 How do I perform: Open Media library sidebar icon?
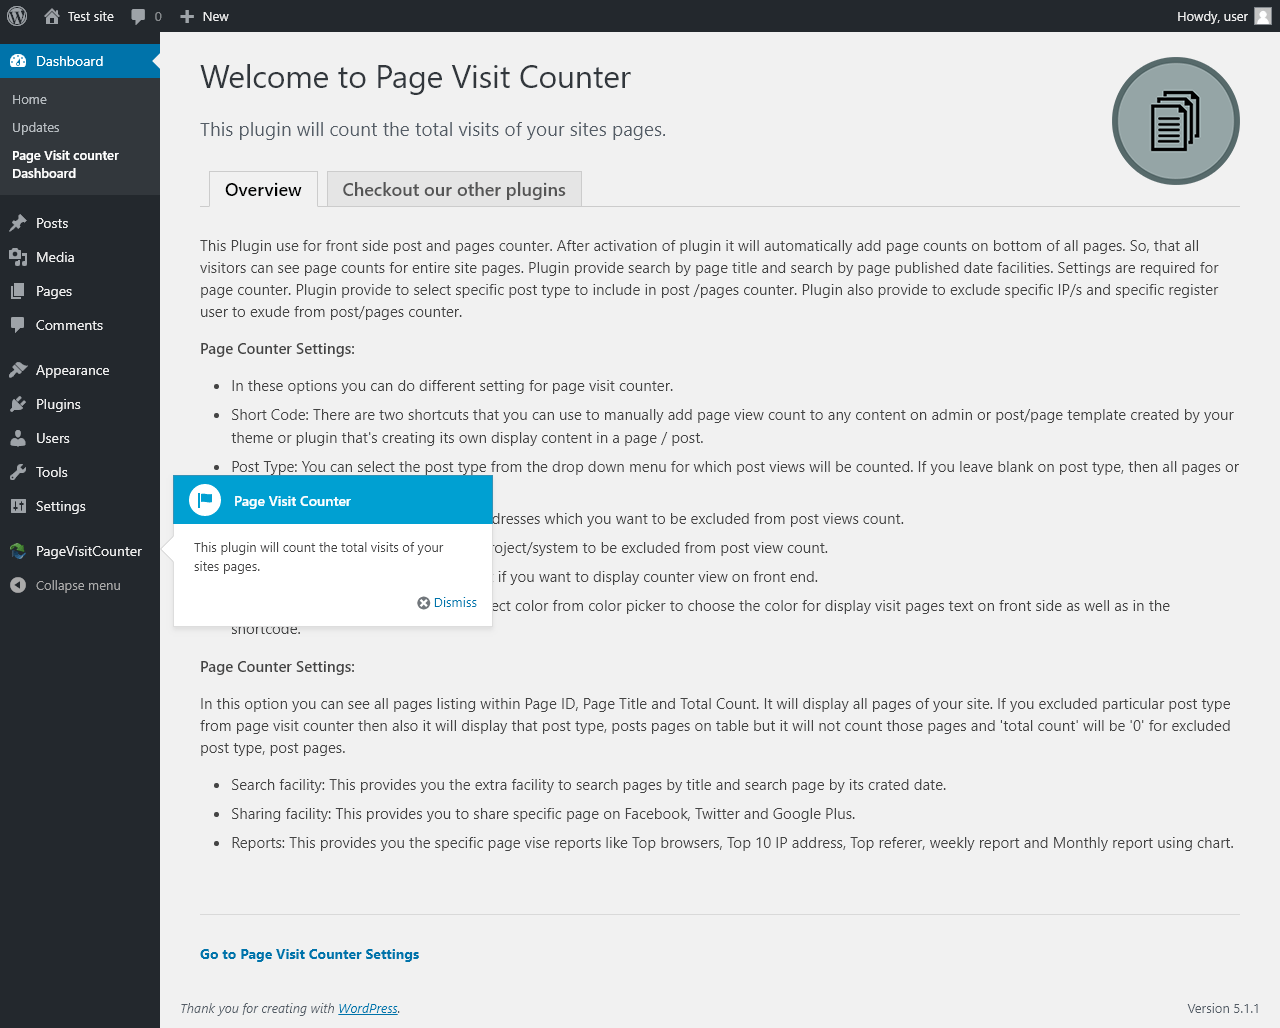pos(18,257)
